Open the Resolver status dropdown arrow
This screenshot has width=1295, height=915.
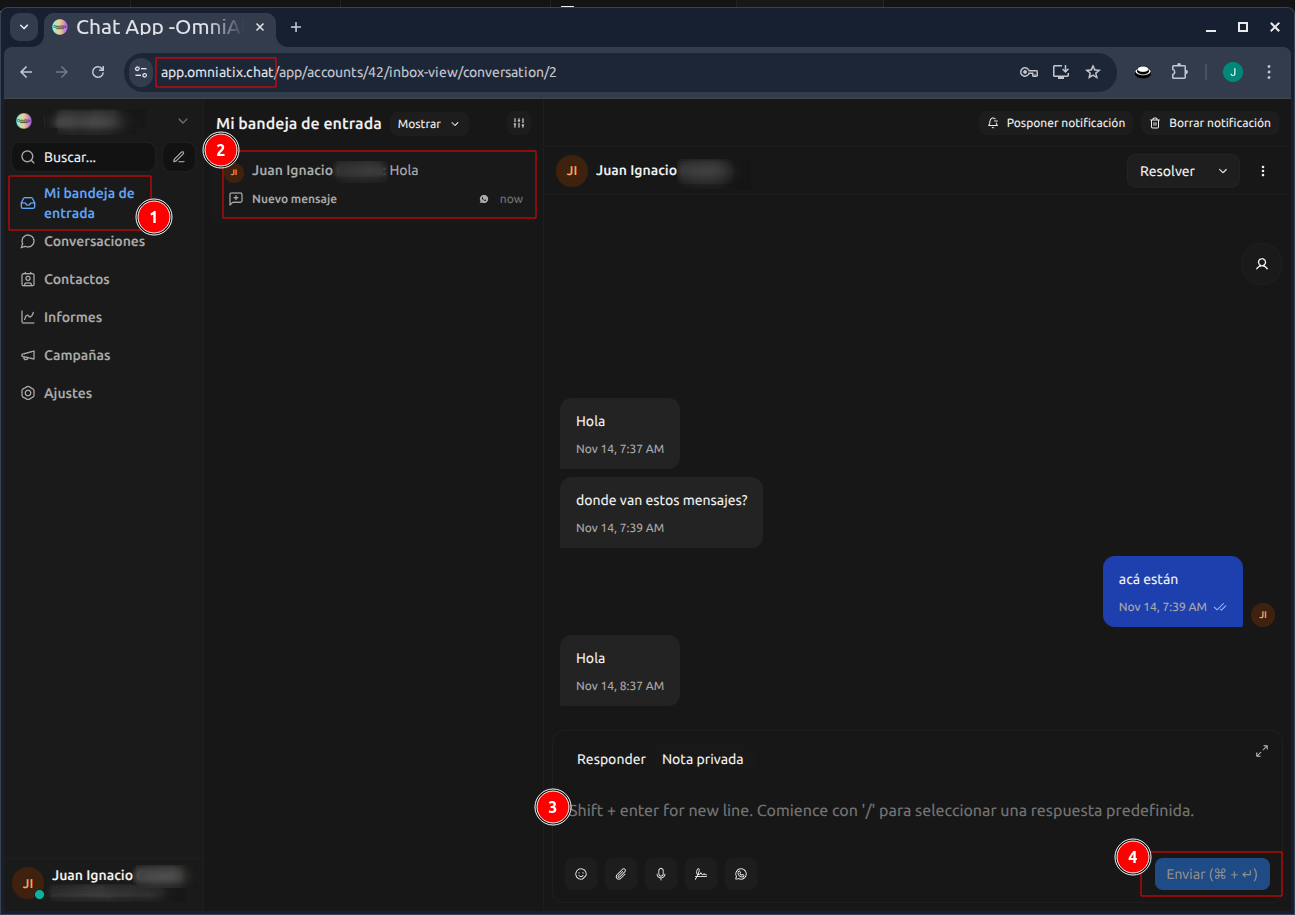[x=1222, y=171]
